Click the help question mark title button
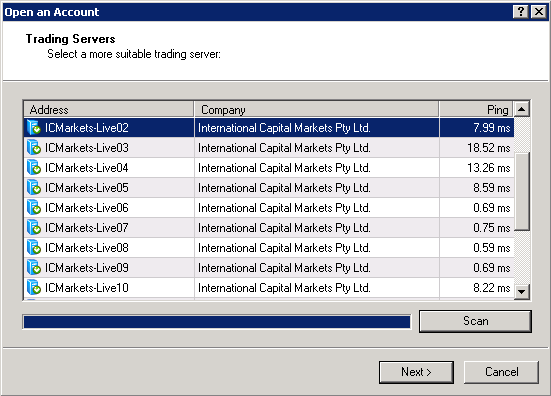Viewport: 551px width, 396px height. (x=521, y=12)
